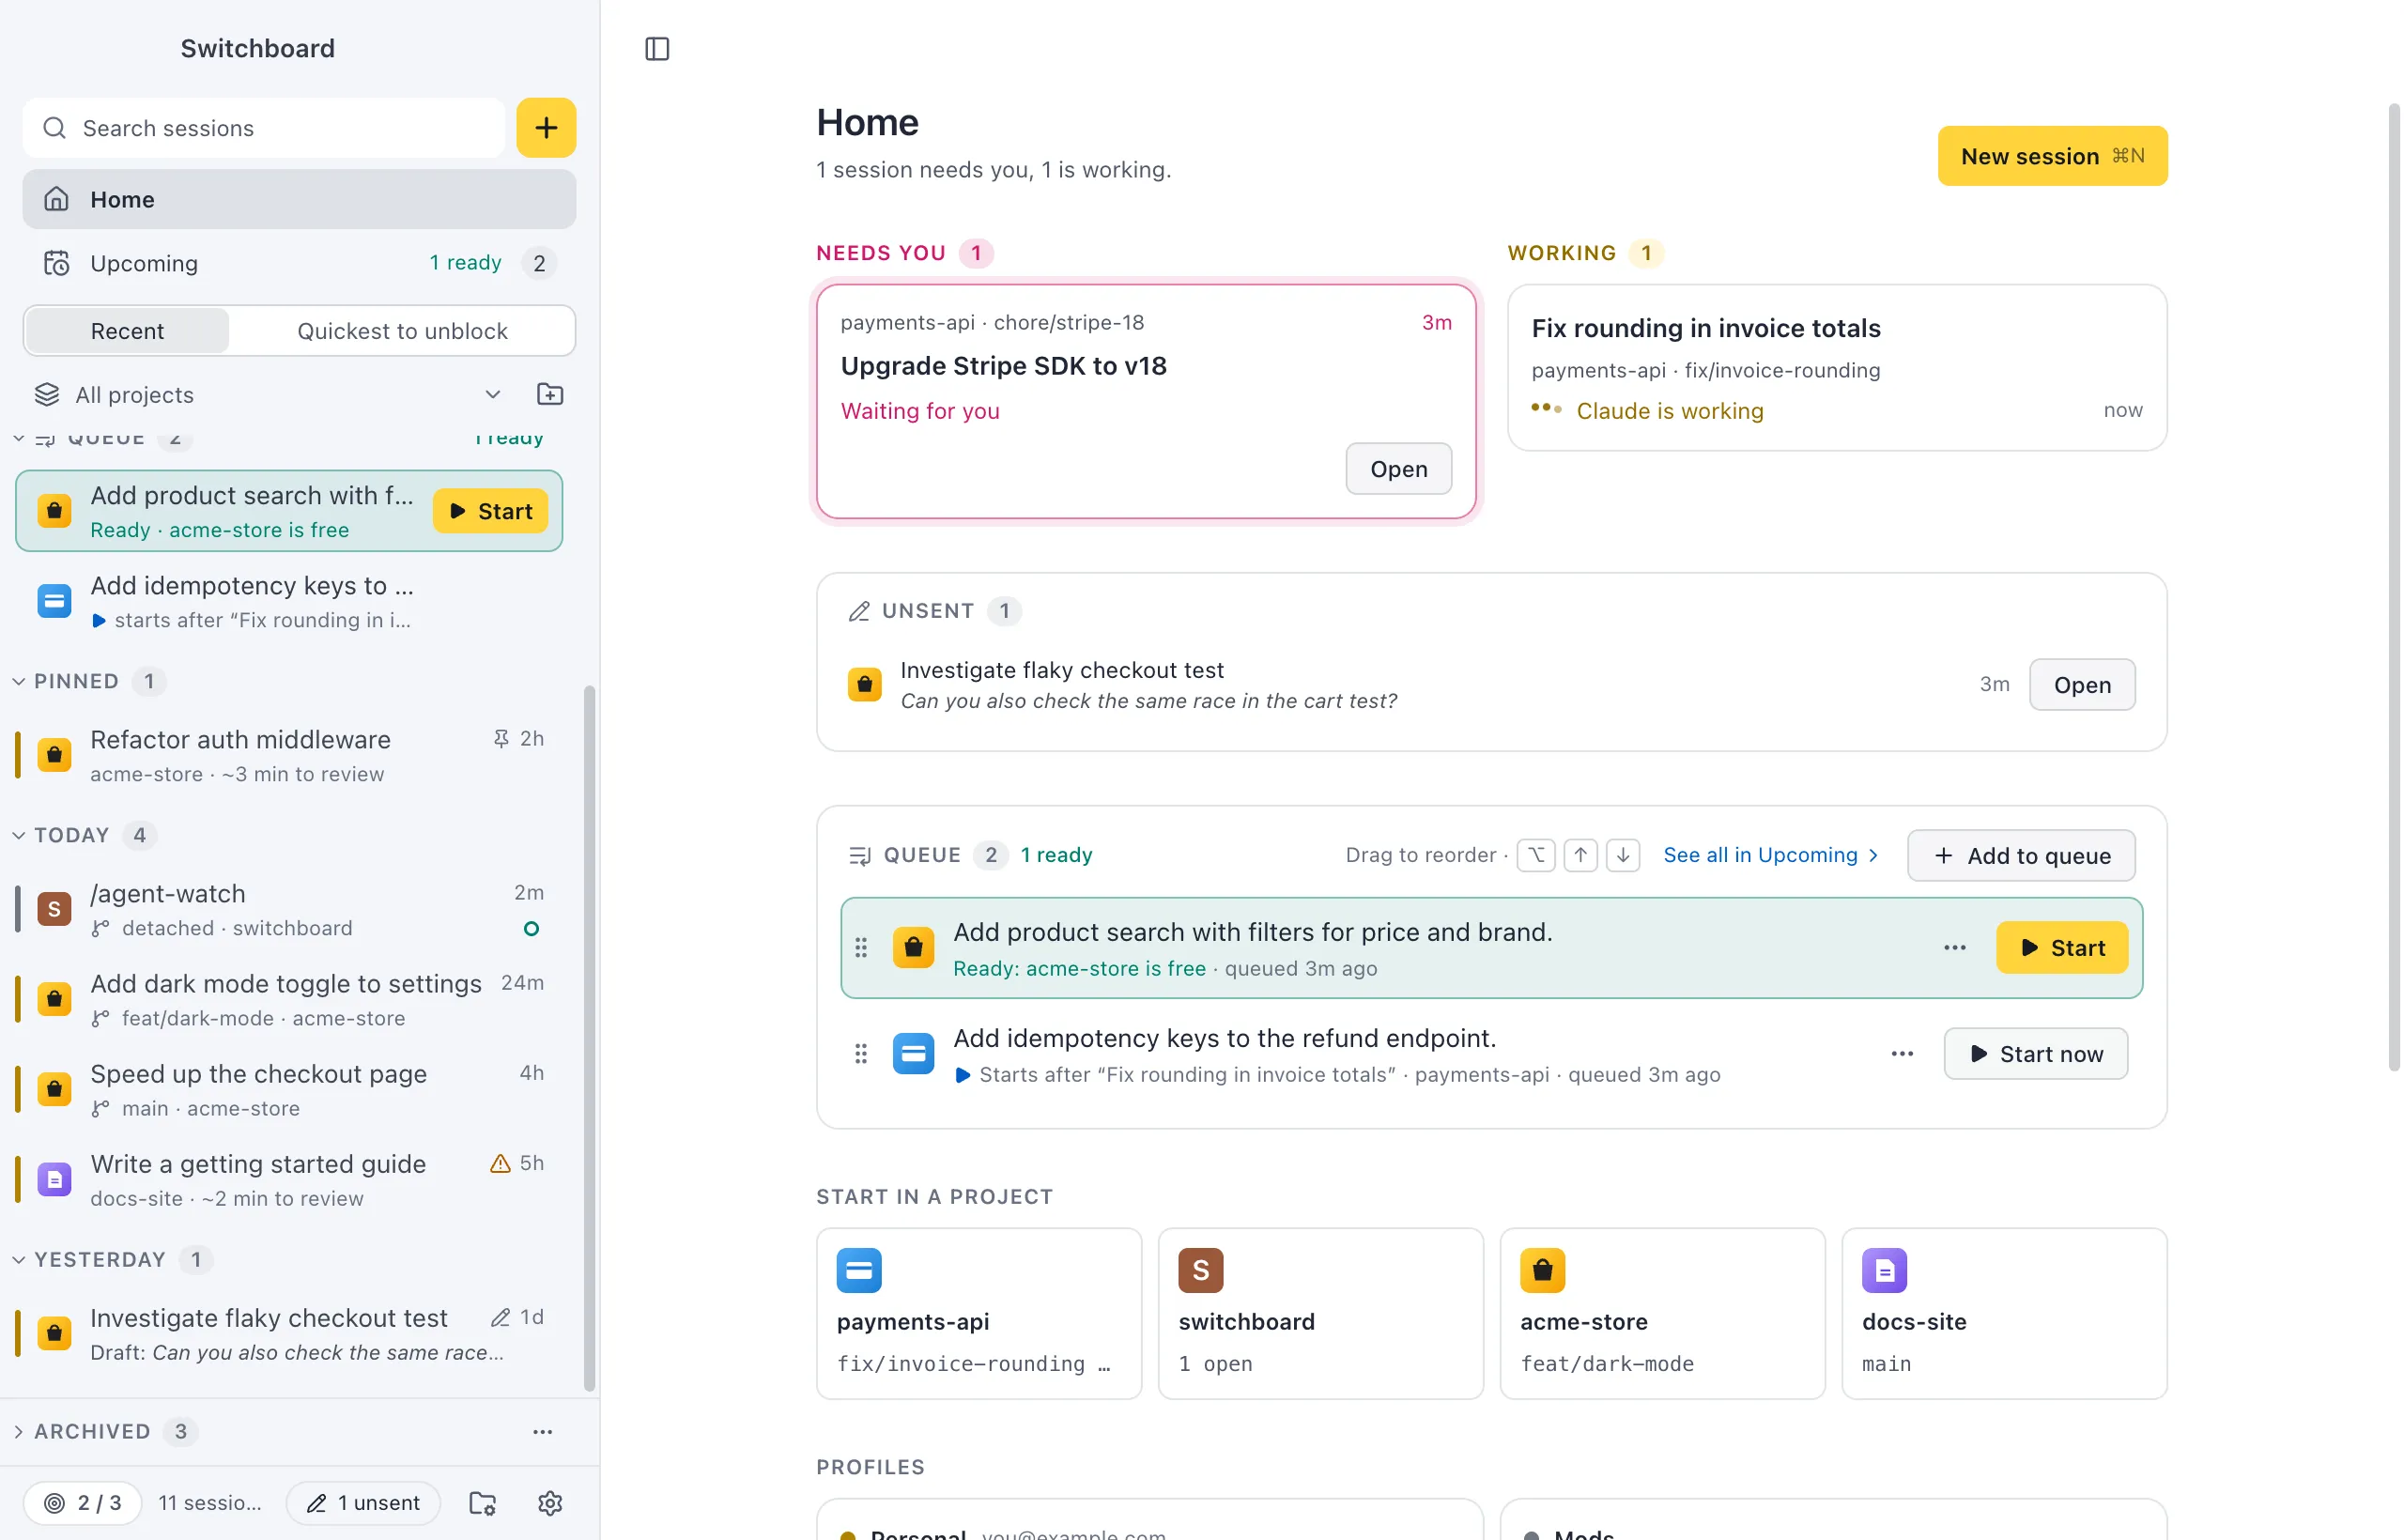
Task: Select the Recent sort option
Action: (x=127, y=331)
